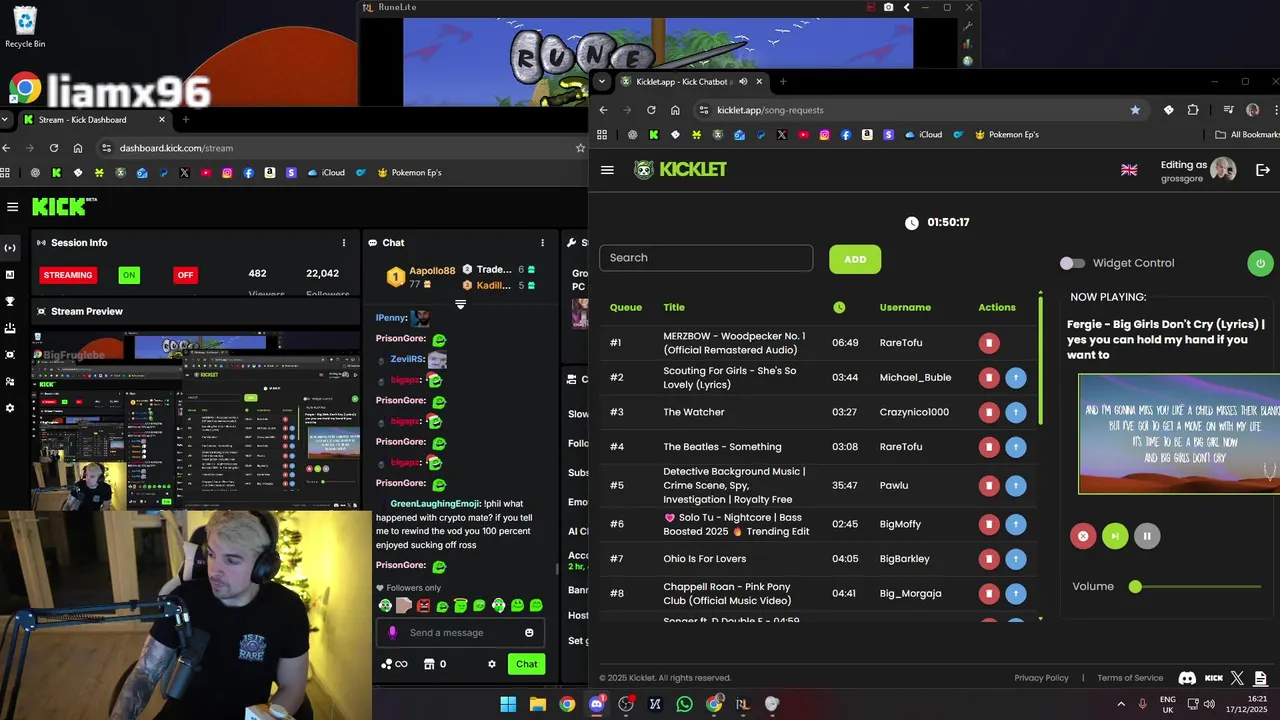Click the green ADD button
The width and height of the screenshot is (1280, 720).
[855, 259]
